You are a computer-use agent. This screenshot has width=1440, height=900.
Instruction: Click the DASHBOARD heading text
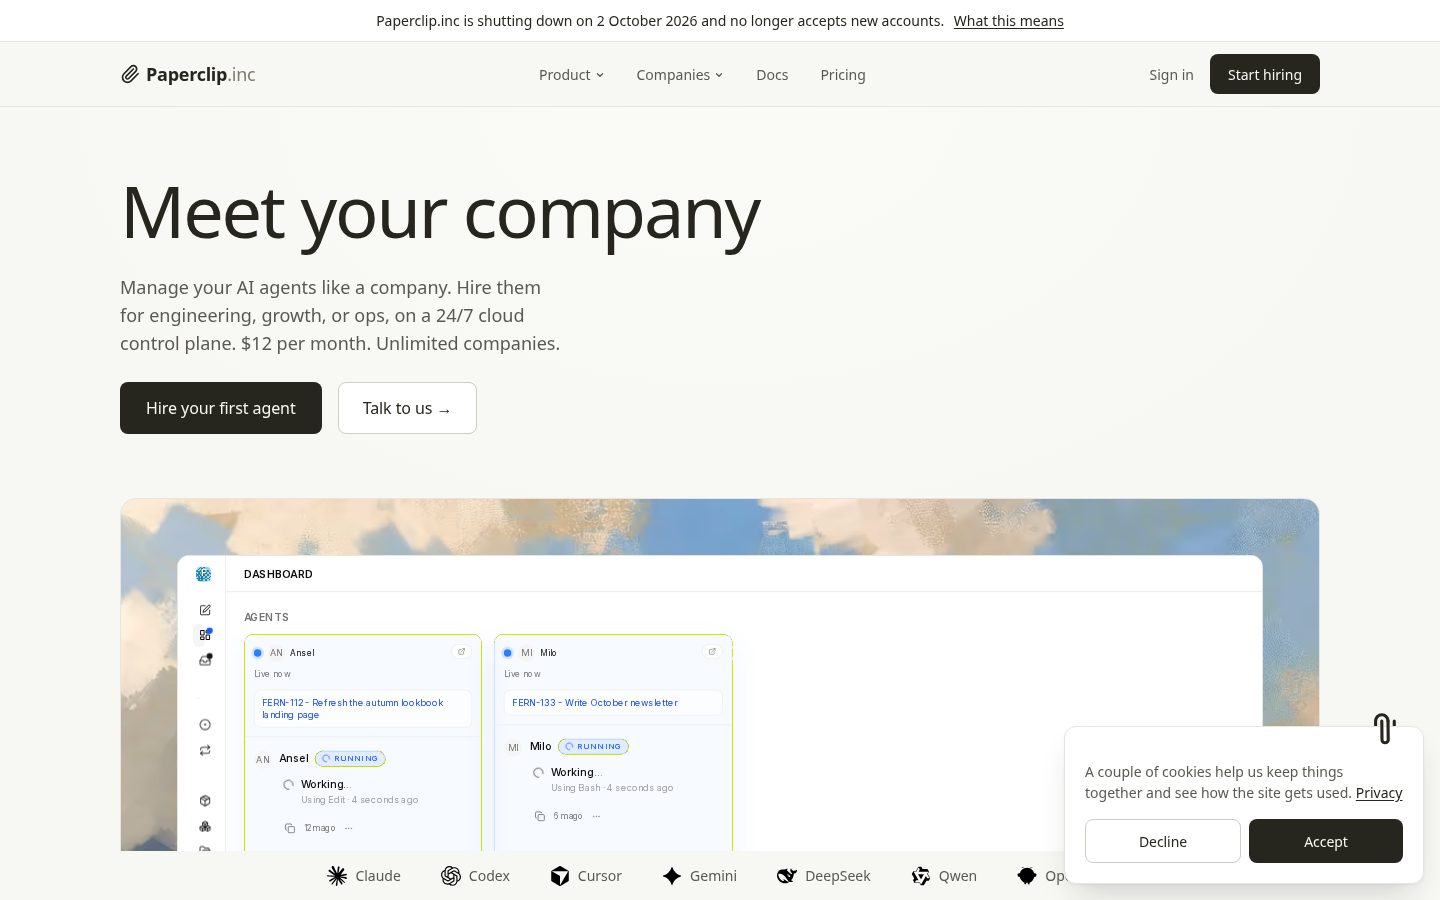point(278,574)
